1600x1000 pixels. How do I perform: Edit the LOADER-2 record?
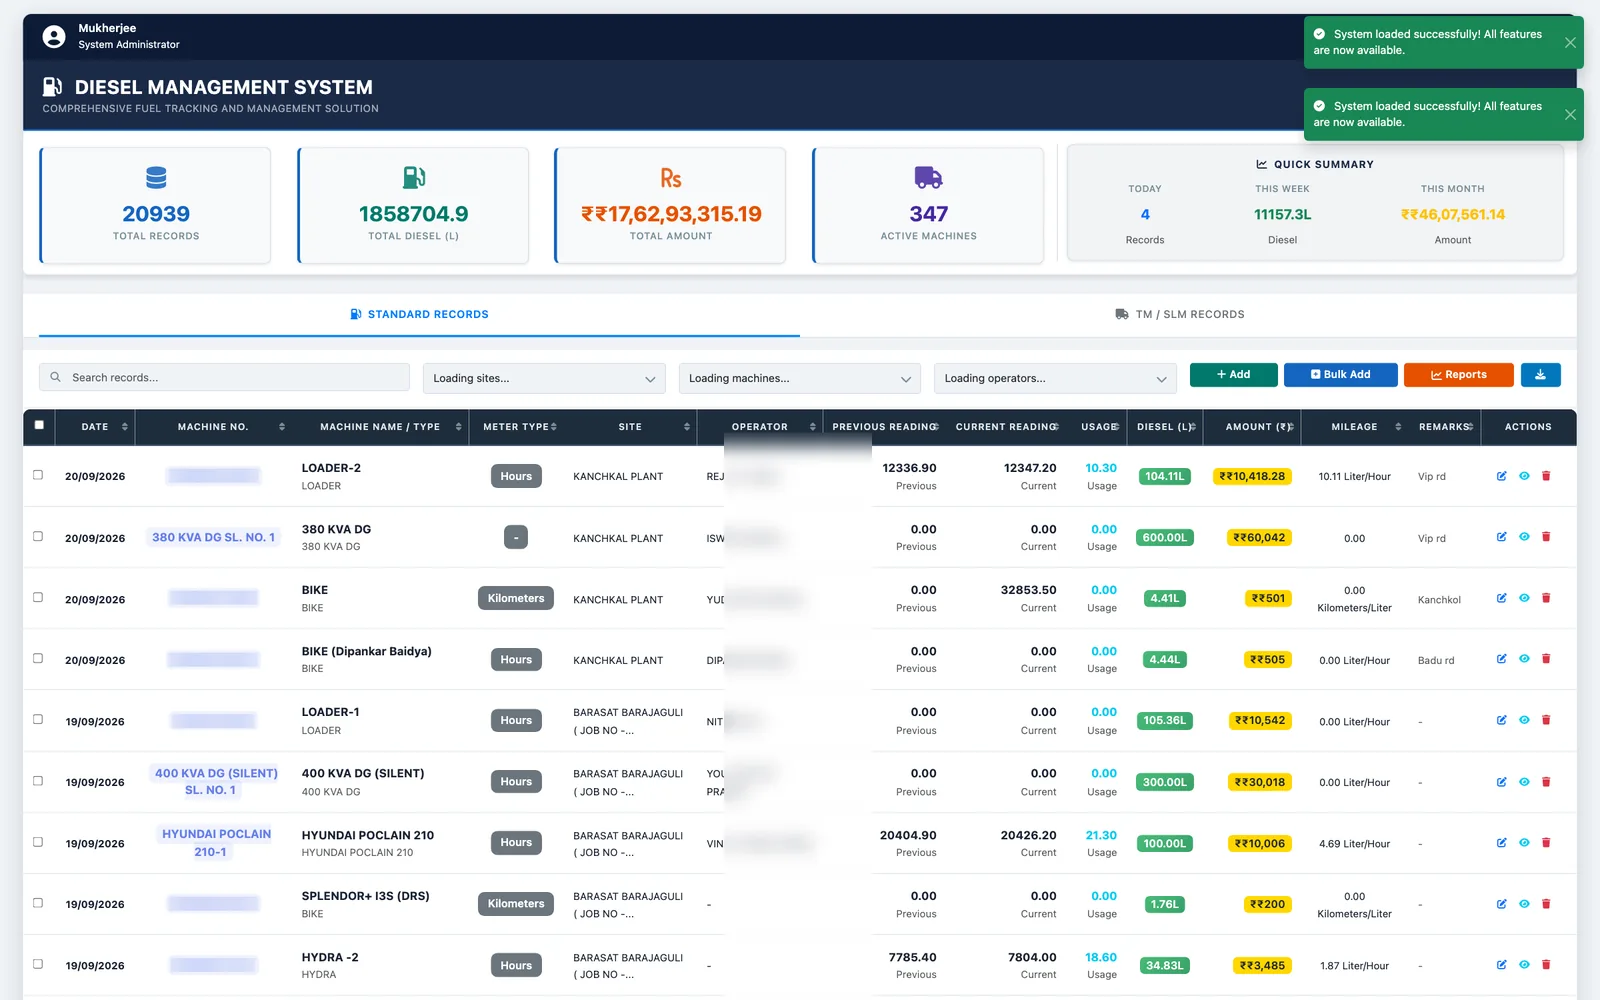coord(1501,476)
